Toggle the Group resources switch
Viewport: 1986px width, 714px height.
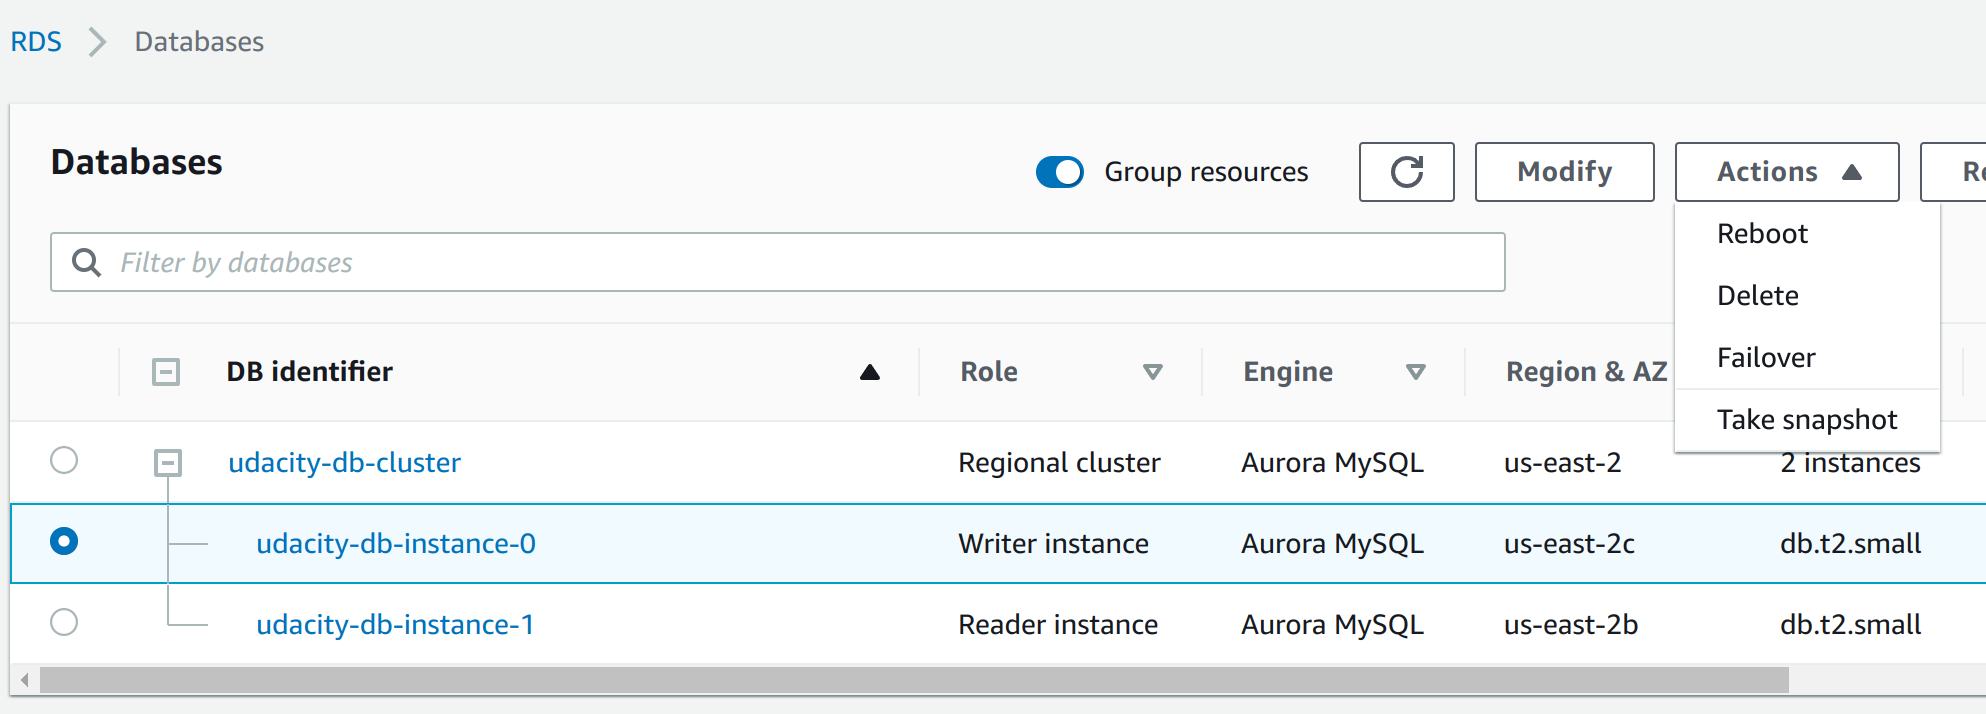coord(1059,172)
